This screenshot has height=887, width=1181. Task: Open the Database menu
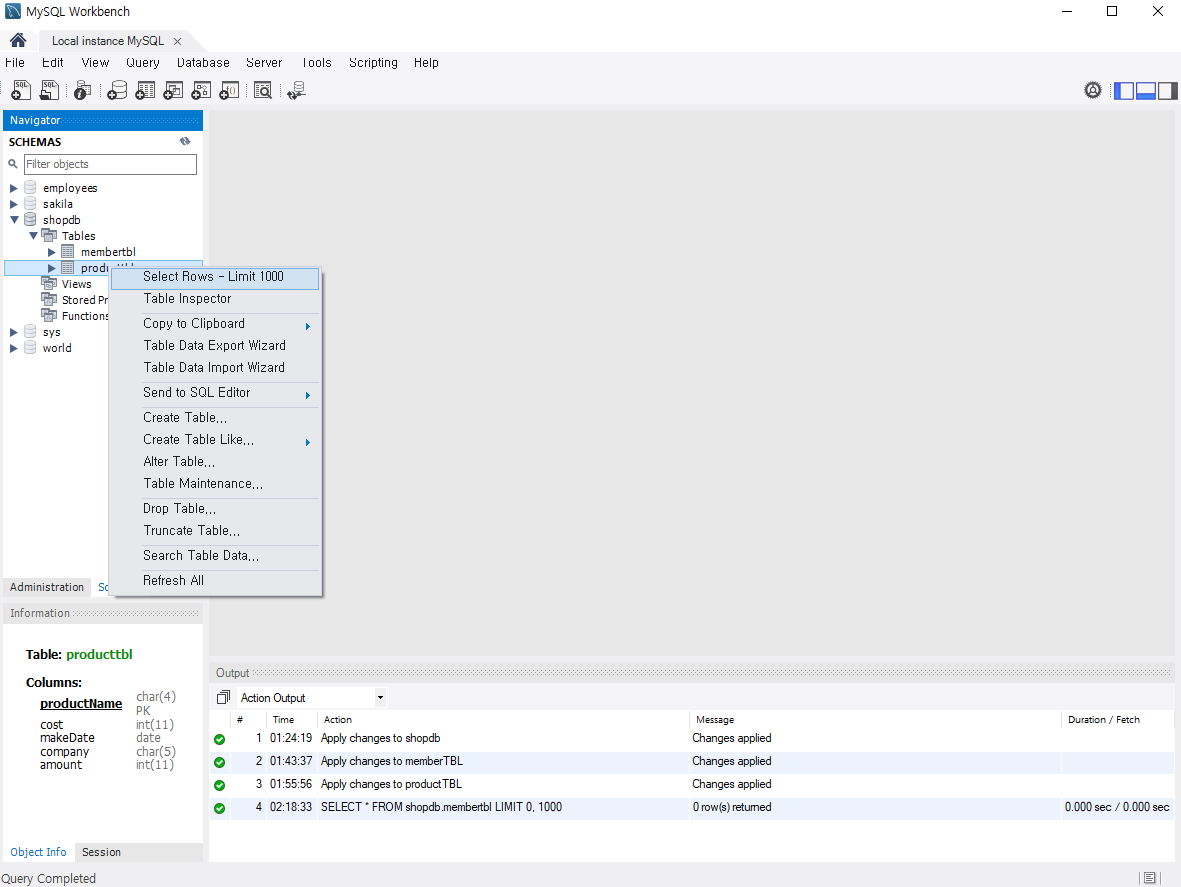pyautogui.click(x=203, y=62)
